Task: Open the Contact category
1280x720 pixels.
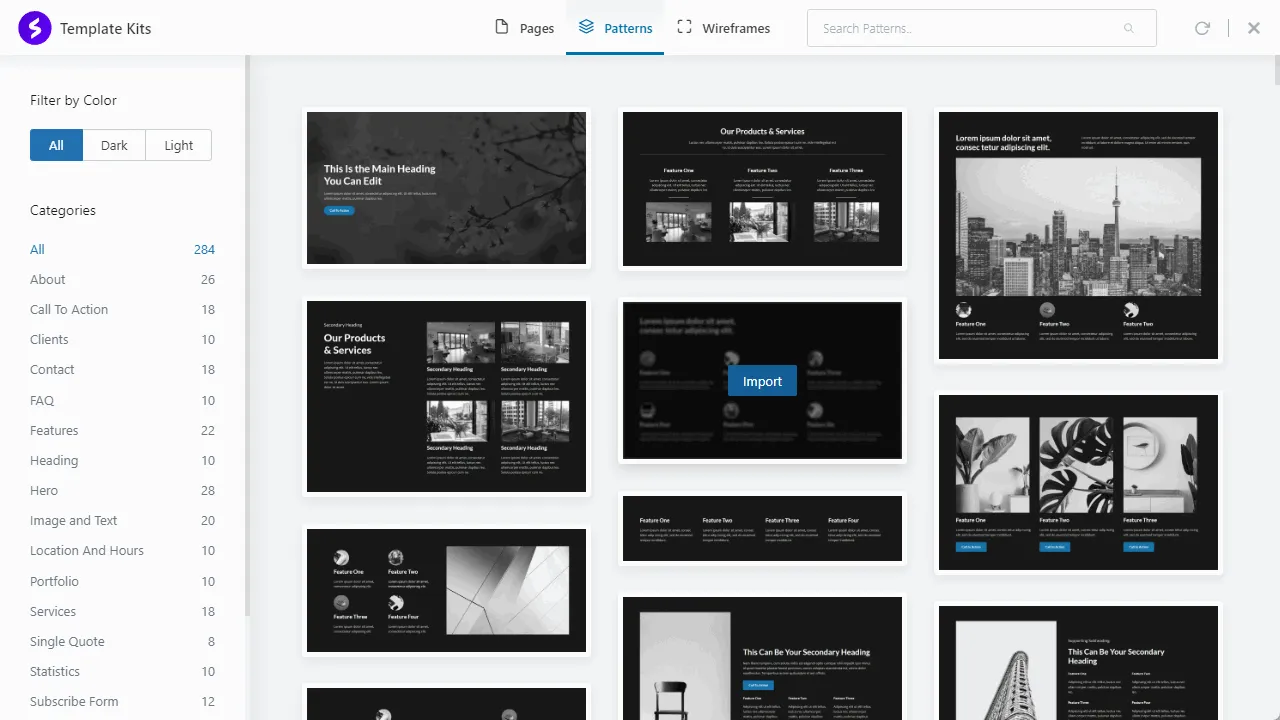Action: (x=122, y=370)
